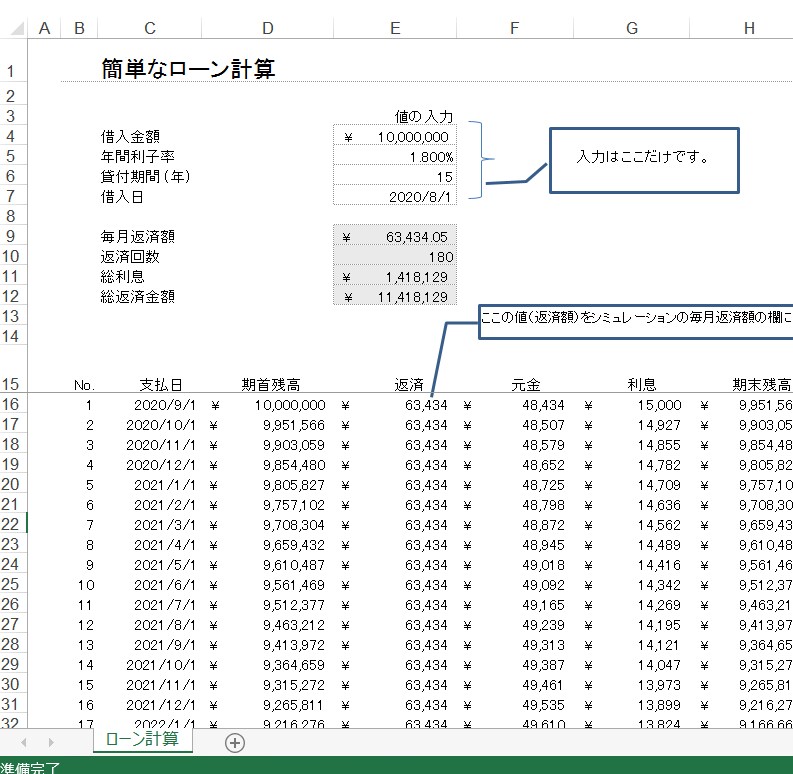Click the loan amount input 10,000,000
The width and height of the screenshot is (793, 774).
click(x=395, y=137)
